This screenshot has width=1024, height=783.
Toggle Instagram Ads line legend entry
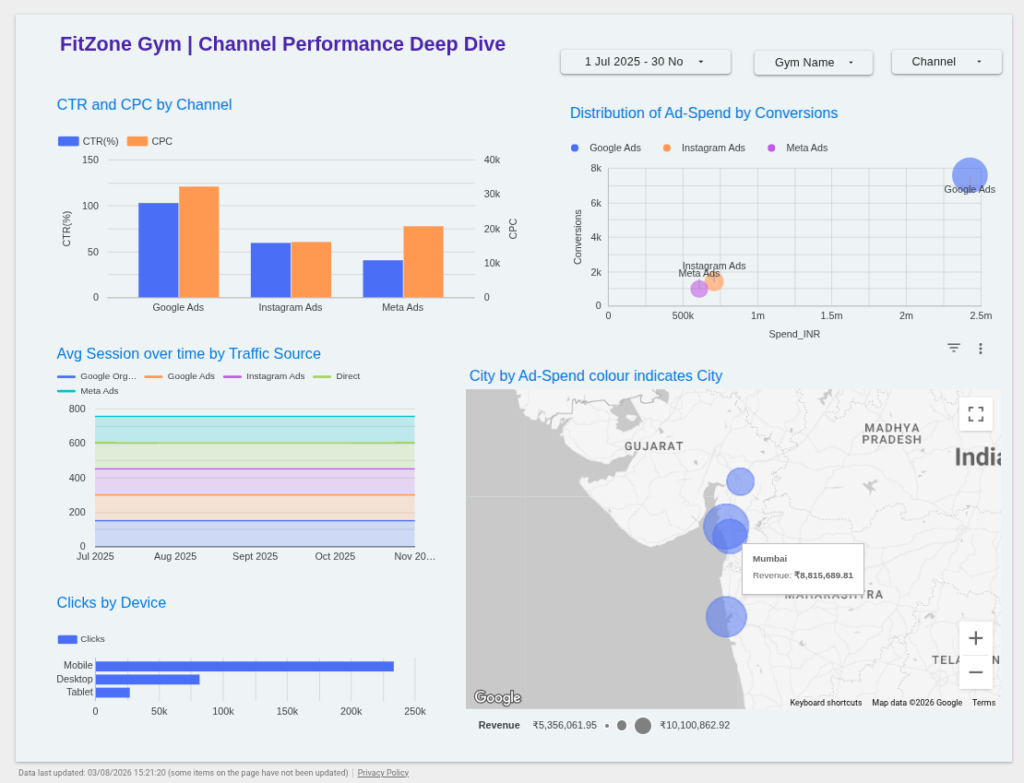pos(264,376)
